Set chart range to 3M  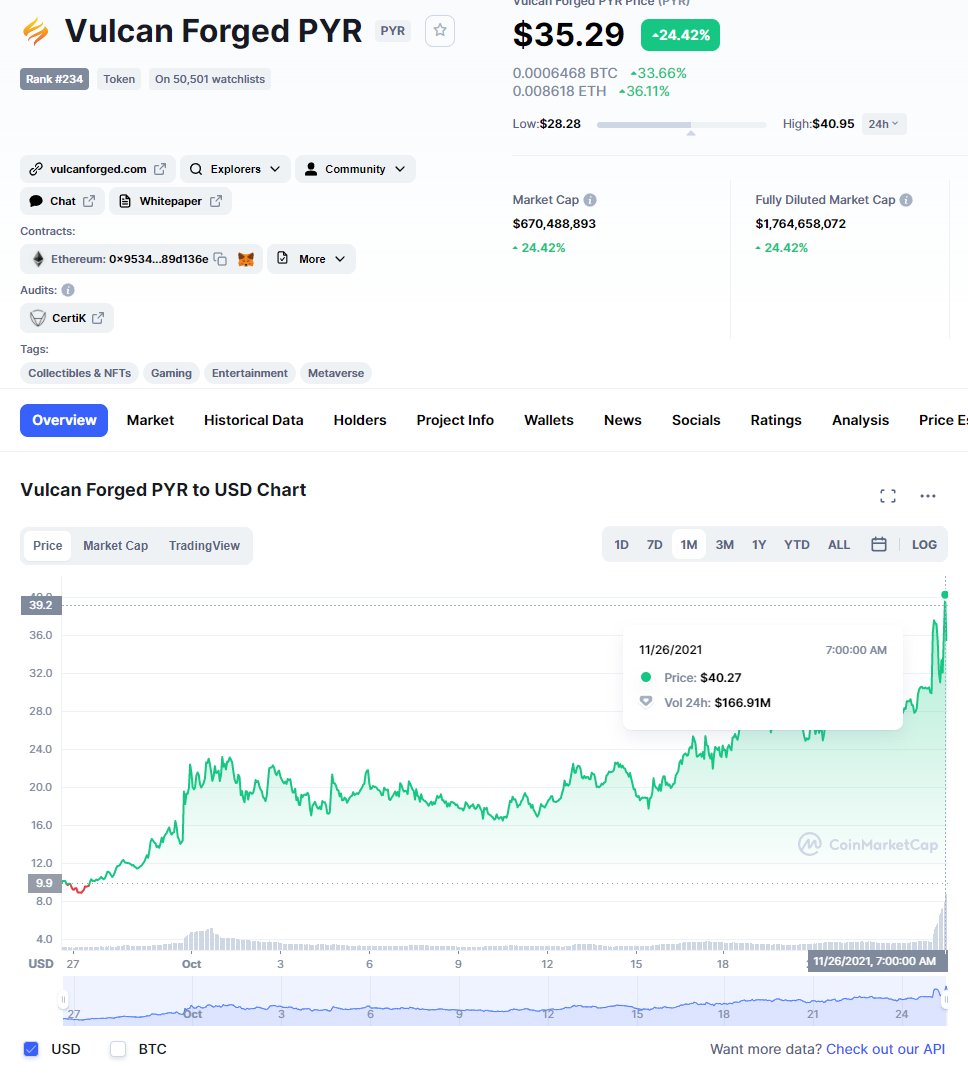click(x=725, y=545)
